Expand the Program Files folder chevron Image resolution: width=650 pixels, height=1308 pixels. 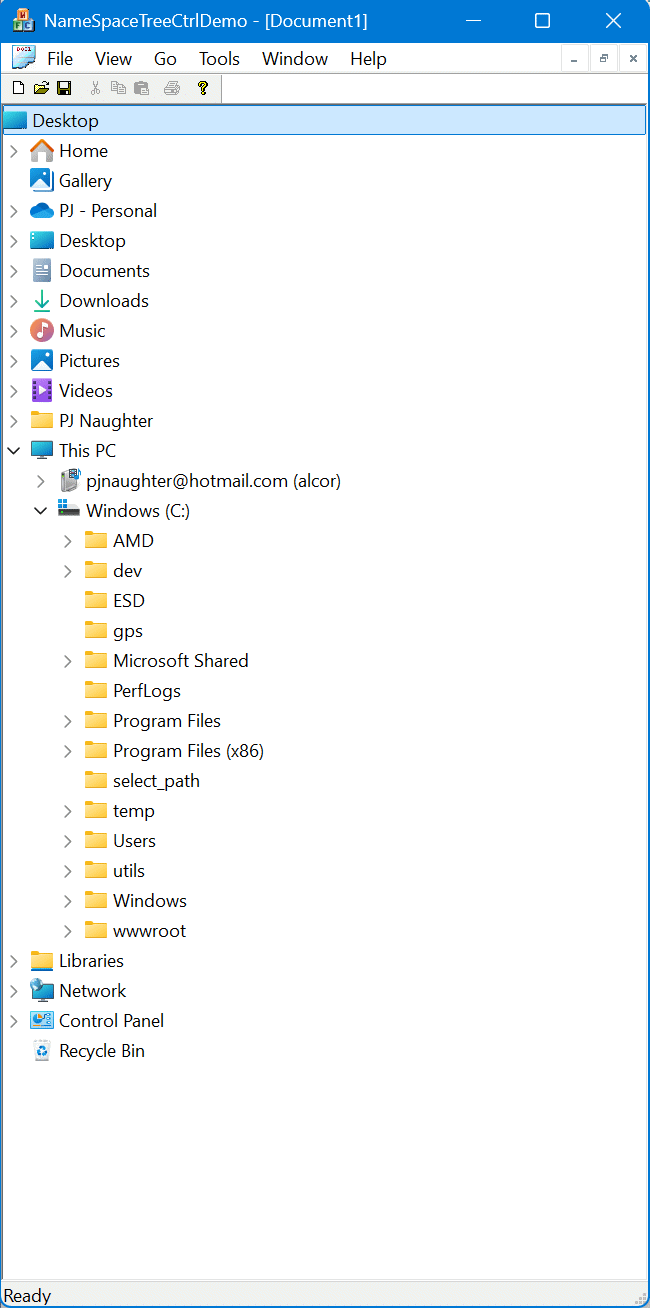[68, 721]
